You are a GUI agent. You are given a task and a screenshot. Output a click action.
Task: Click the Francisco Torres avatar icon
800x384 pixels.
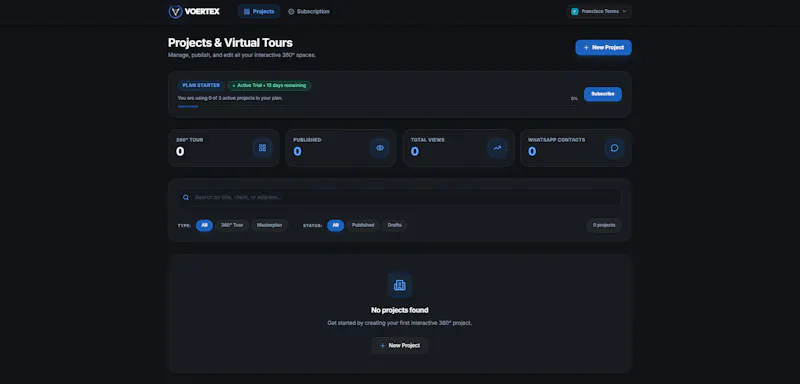click(574, 11)
